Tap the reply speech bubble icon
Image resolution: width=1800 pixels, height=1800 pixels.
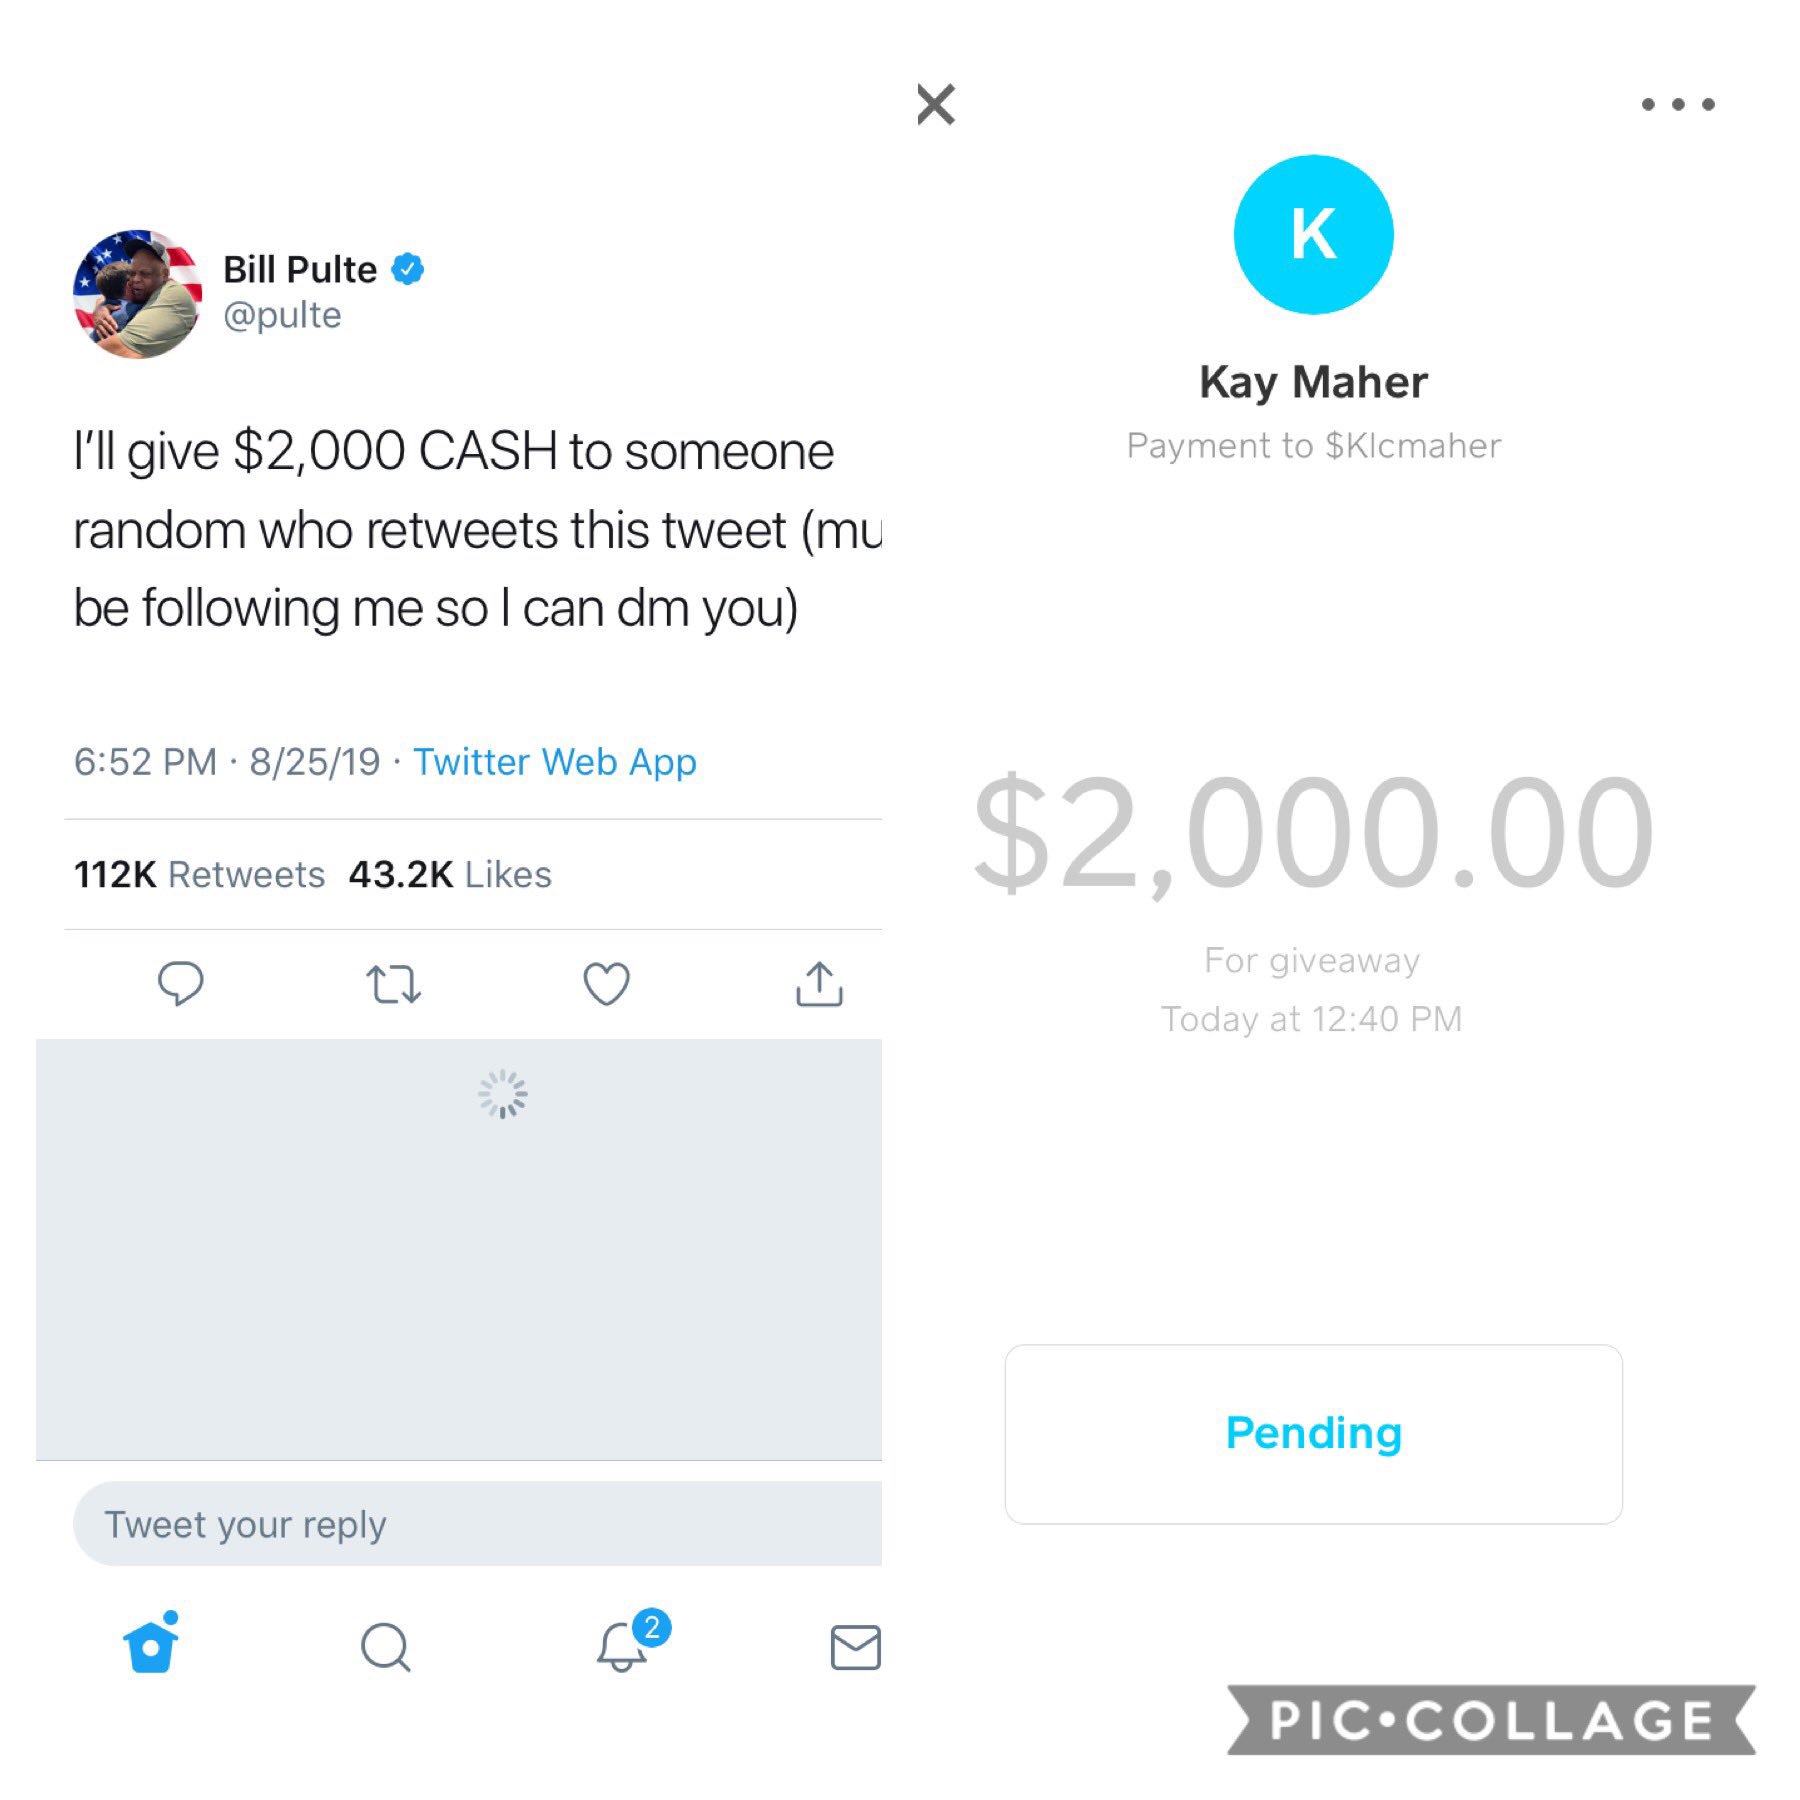tap(181, 983)
